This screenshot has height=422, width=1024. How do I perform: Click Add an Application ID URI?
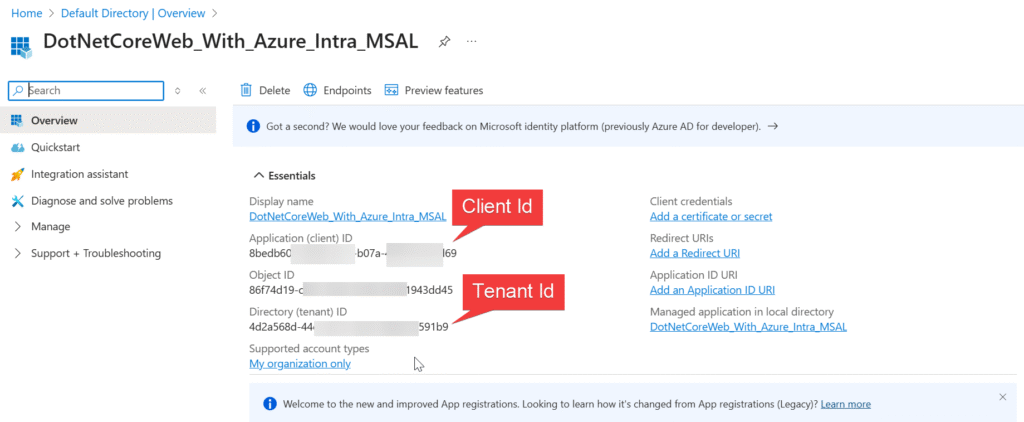(x=712, y=290)
